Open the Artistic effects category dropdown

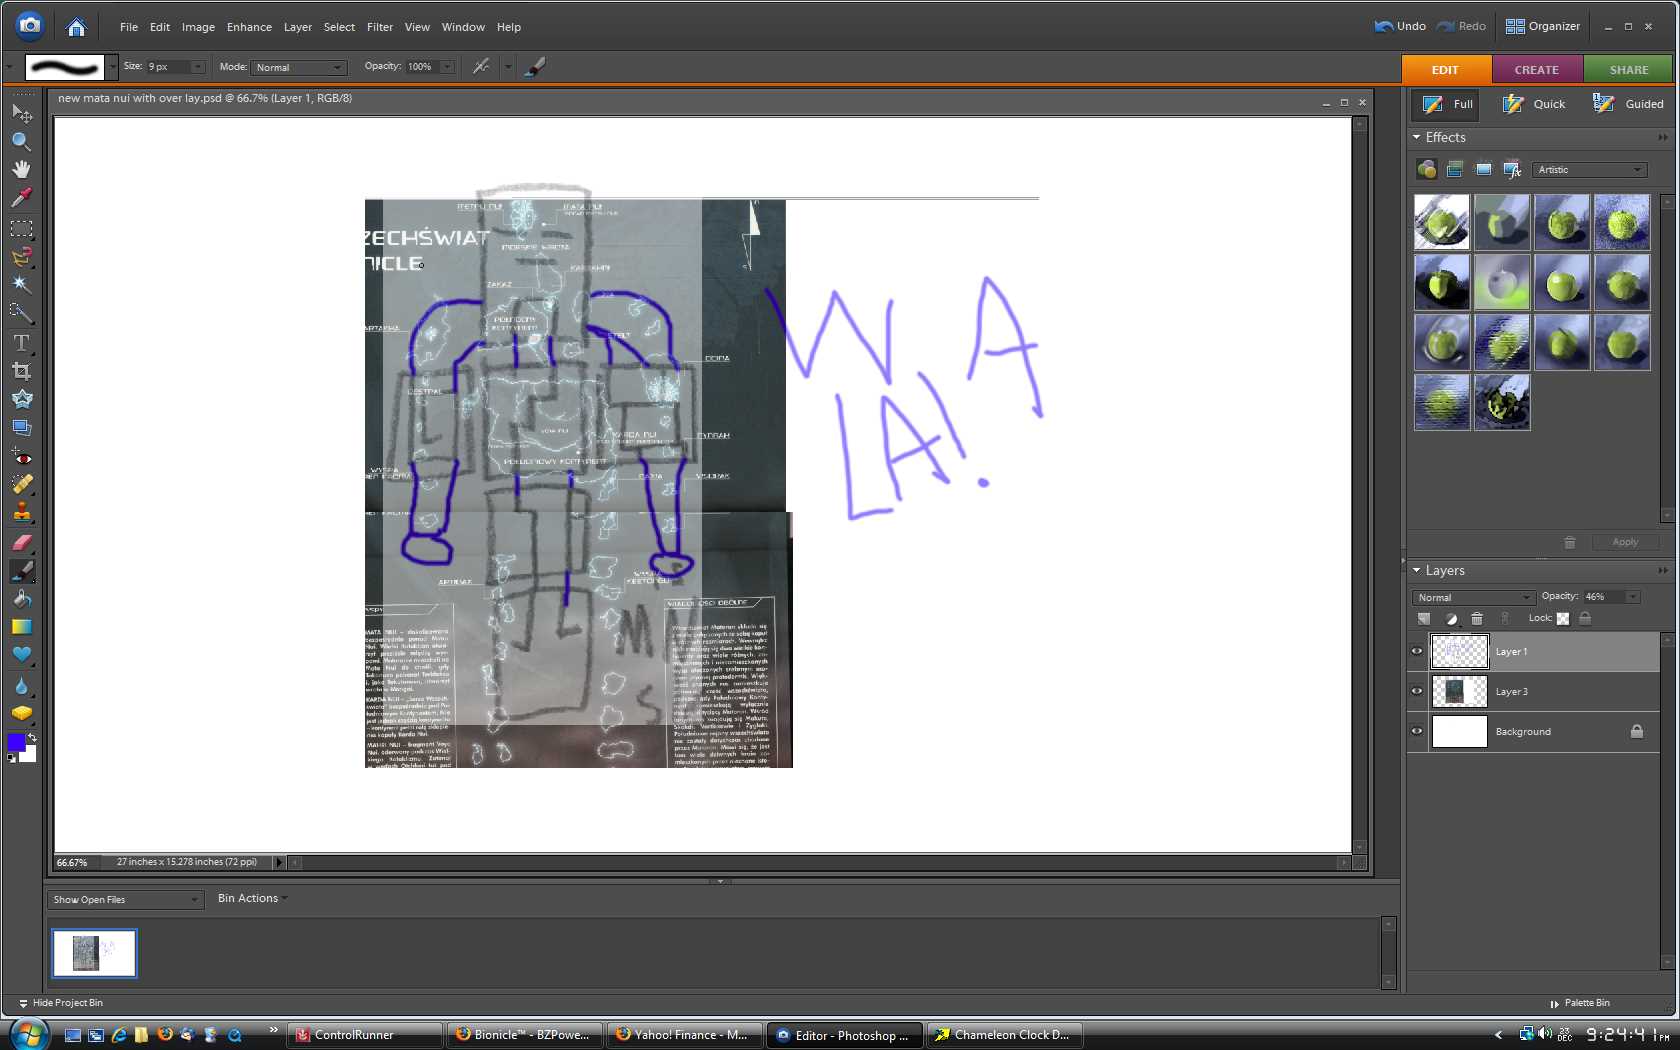click(1589, 170)
